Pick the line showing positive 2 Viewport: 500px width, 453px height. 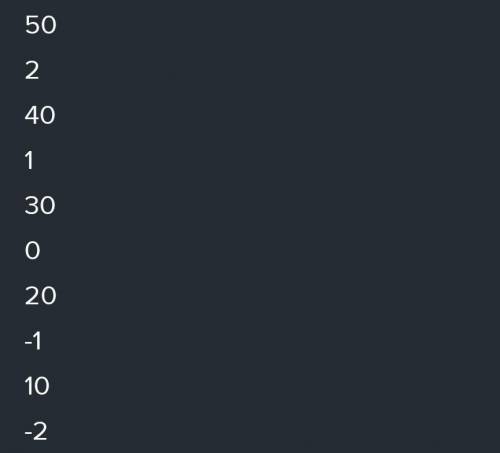pyautogui.click(x=32, y=70)
